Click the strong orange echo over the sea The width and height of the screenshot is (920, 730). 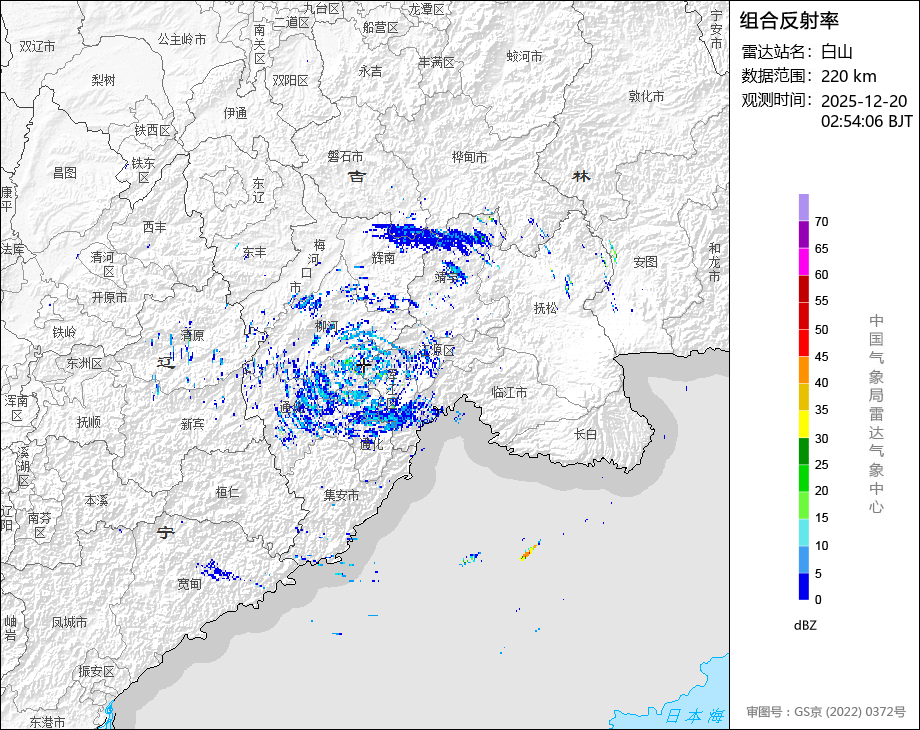(530, 550)
